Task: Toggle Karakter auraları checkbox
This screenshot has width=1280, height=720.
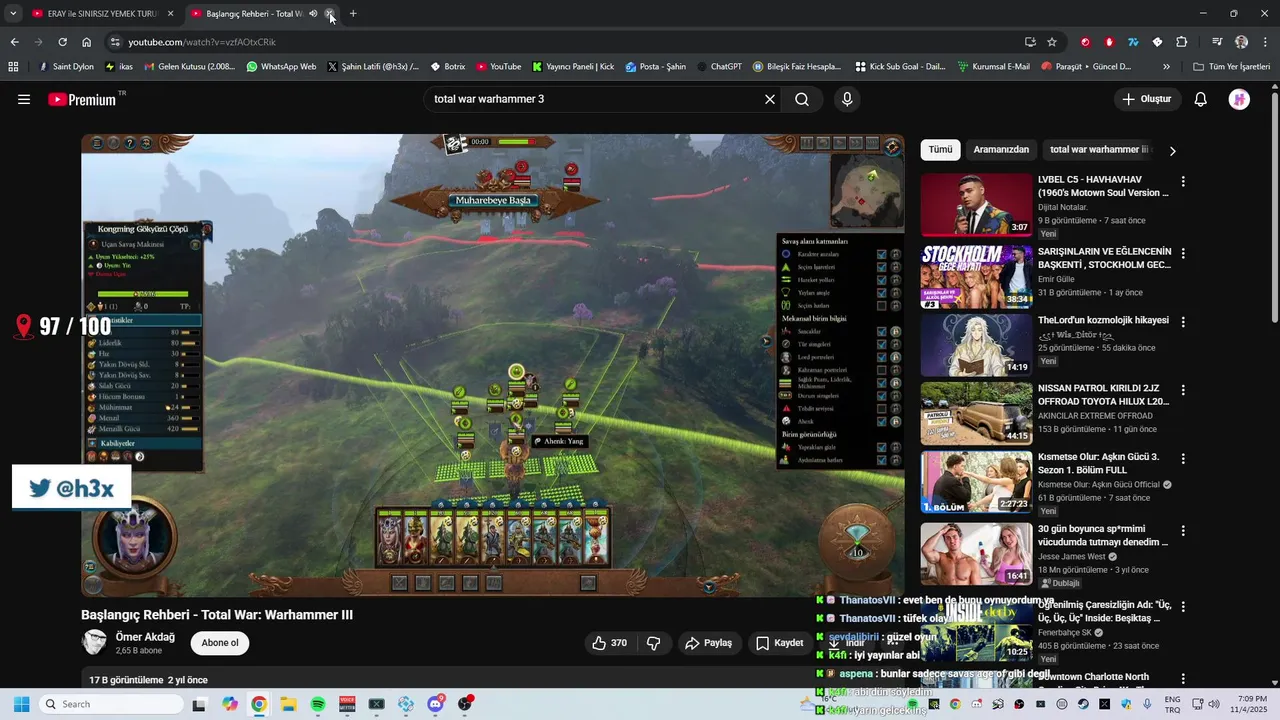Action: pos(882,254)
